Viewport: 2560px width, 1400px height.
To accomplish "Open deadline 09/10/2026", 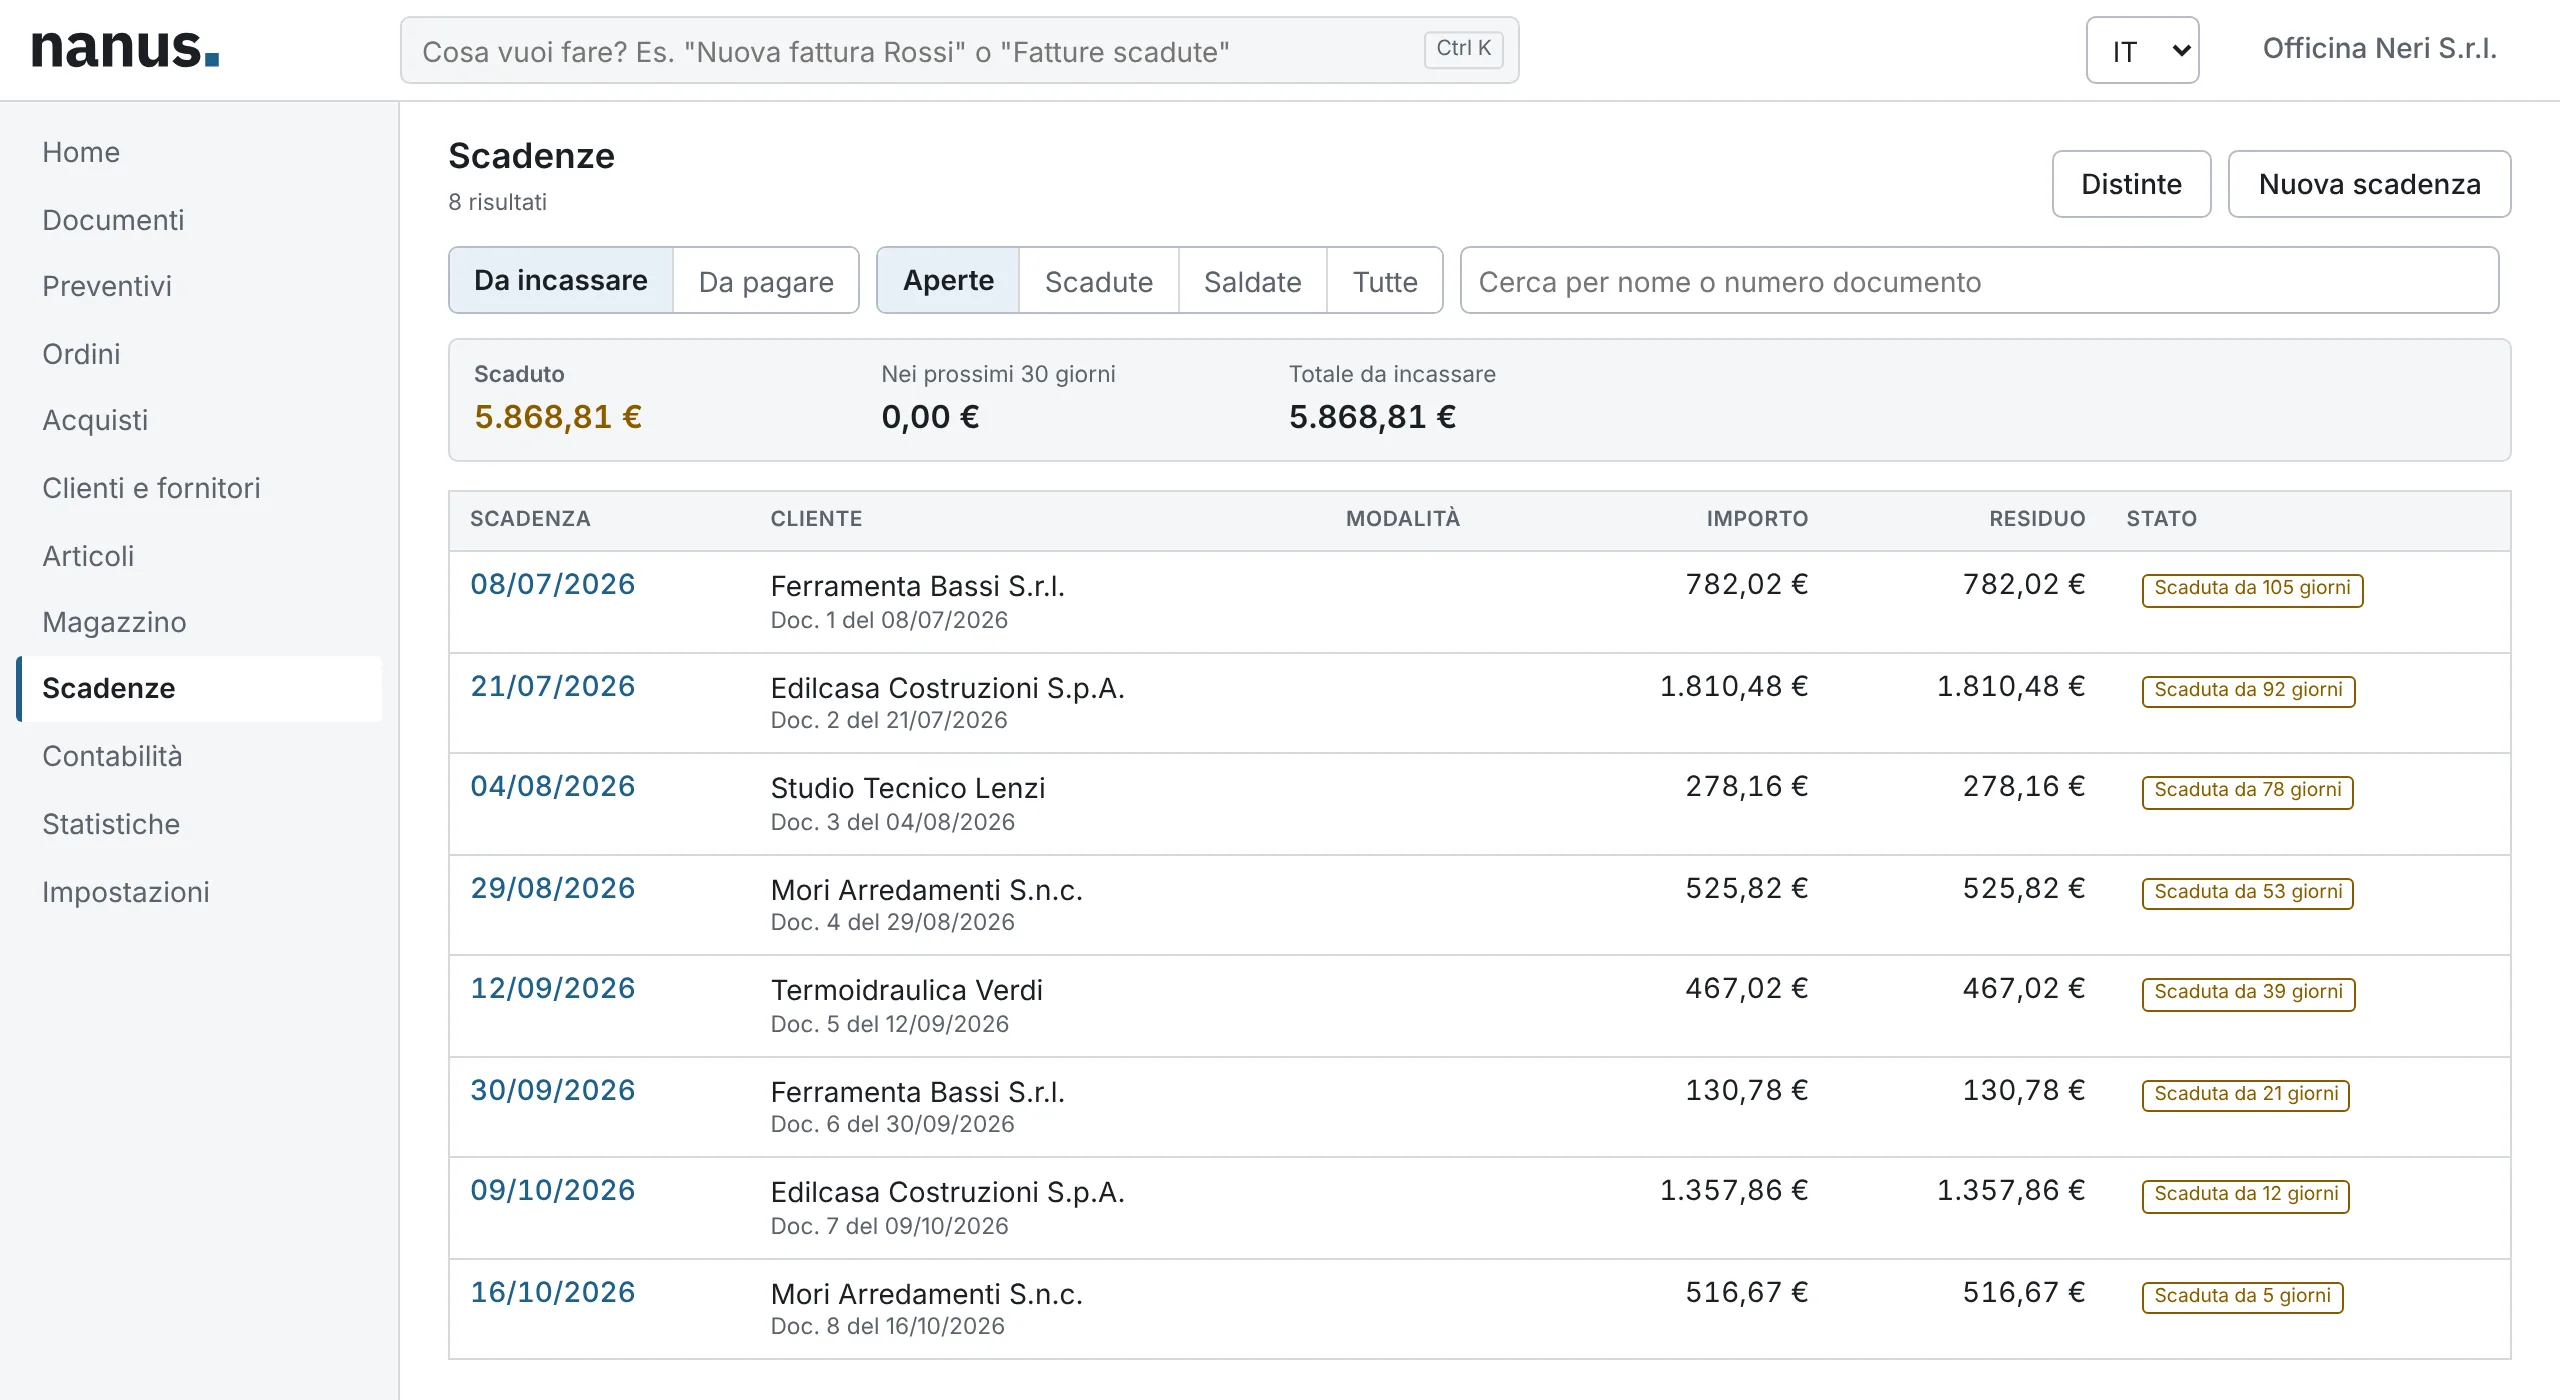I will [x=553, y=1190].
